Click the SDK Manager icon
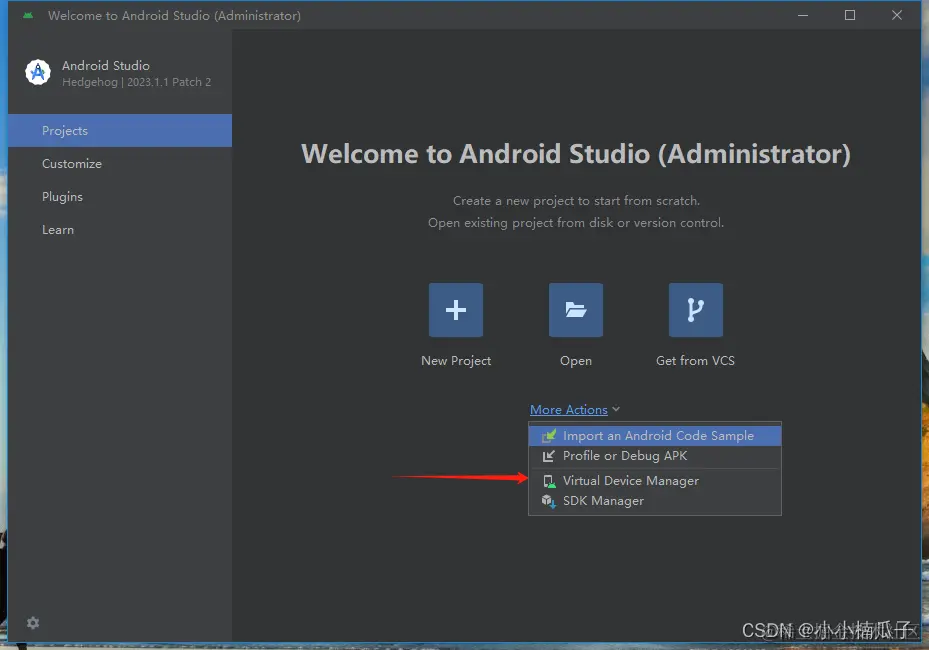This screenshot has width=929, height=650. (x=549, y=501)
